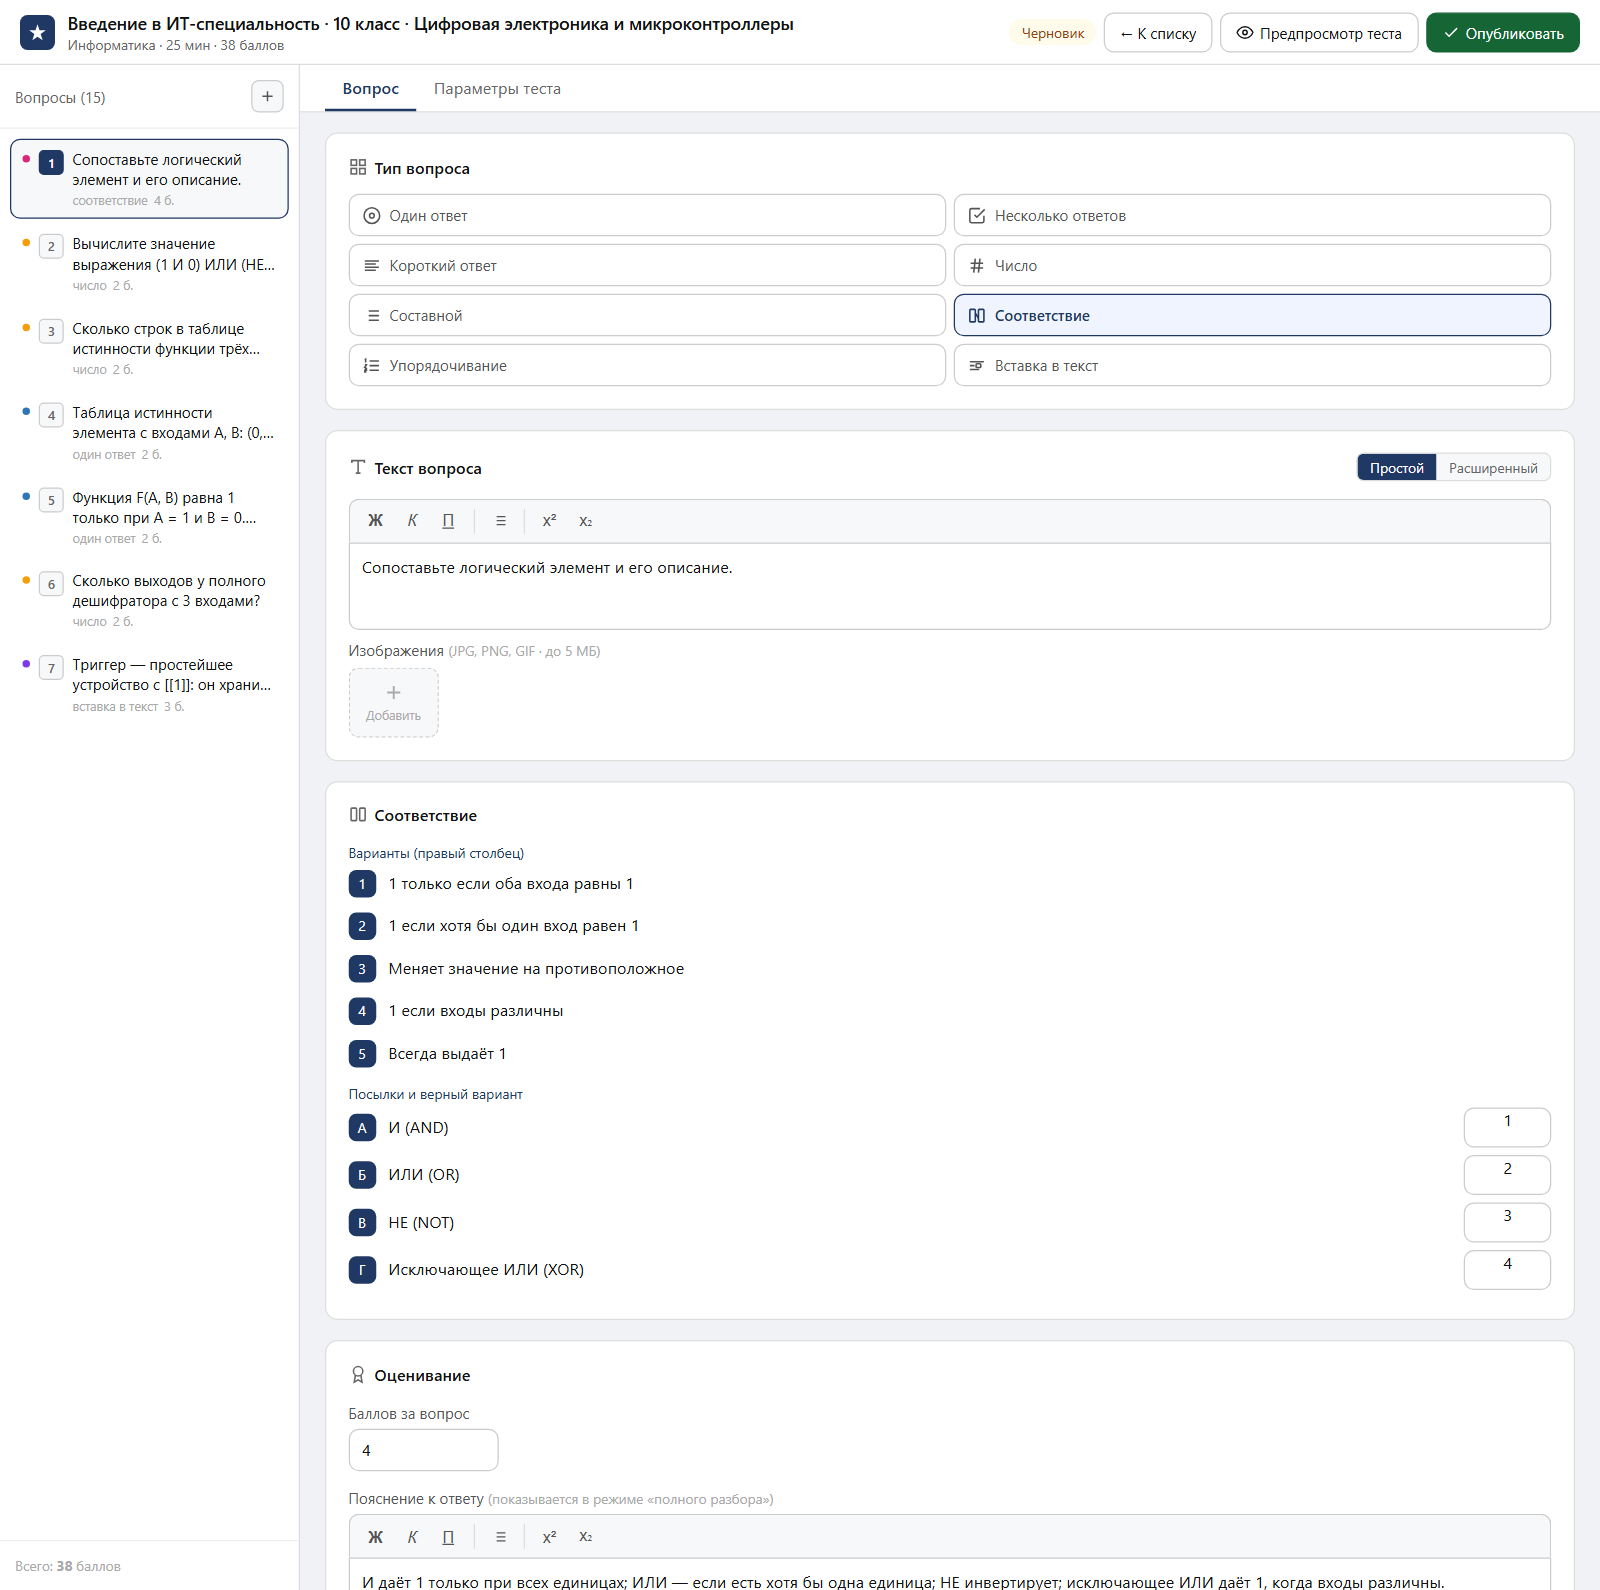Select 'Вставка в текст' question type

(1252, 365)
